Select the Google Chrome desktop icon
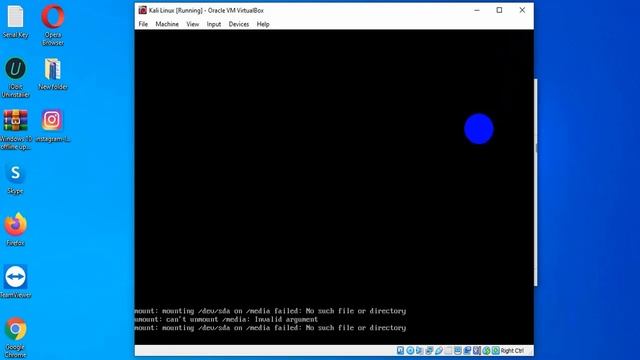 (x=16, y=338)
